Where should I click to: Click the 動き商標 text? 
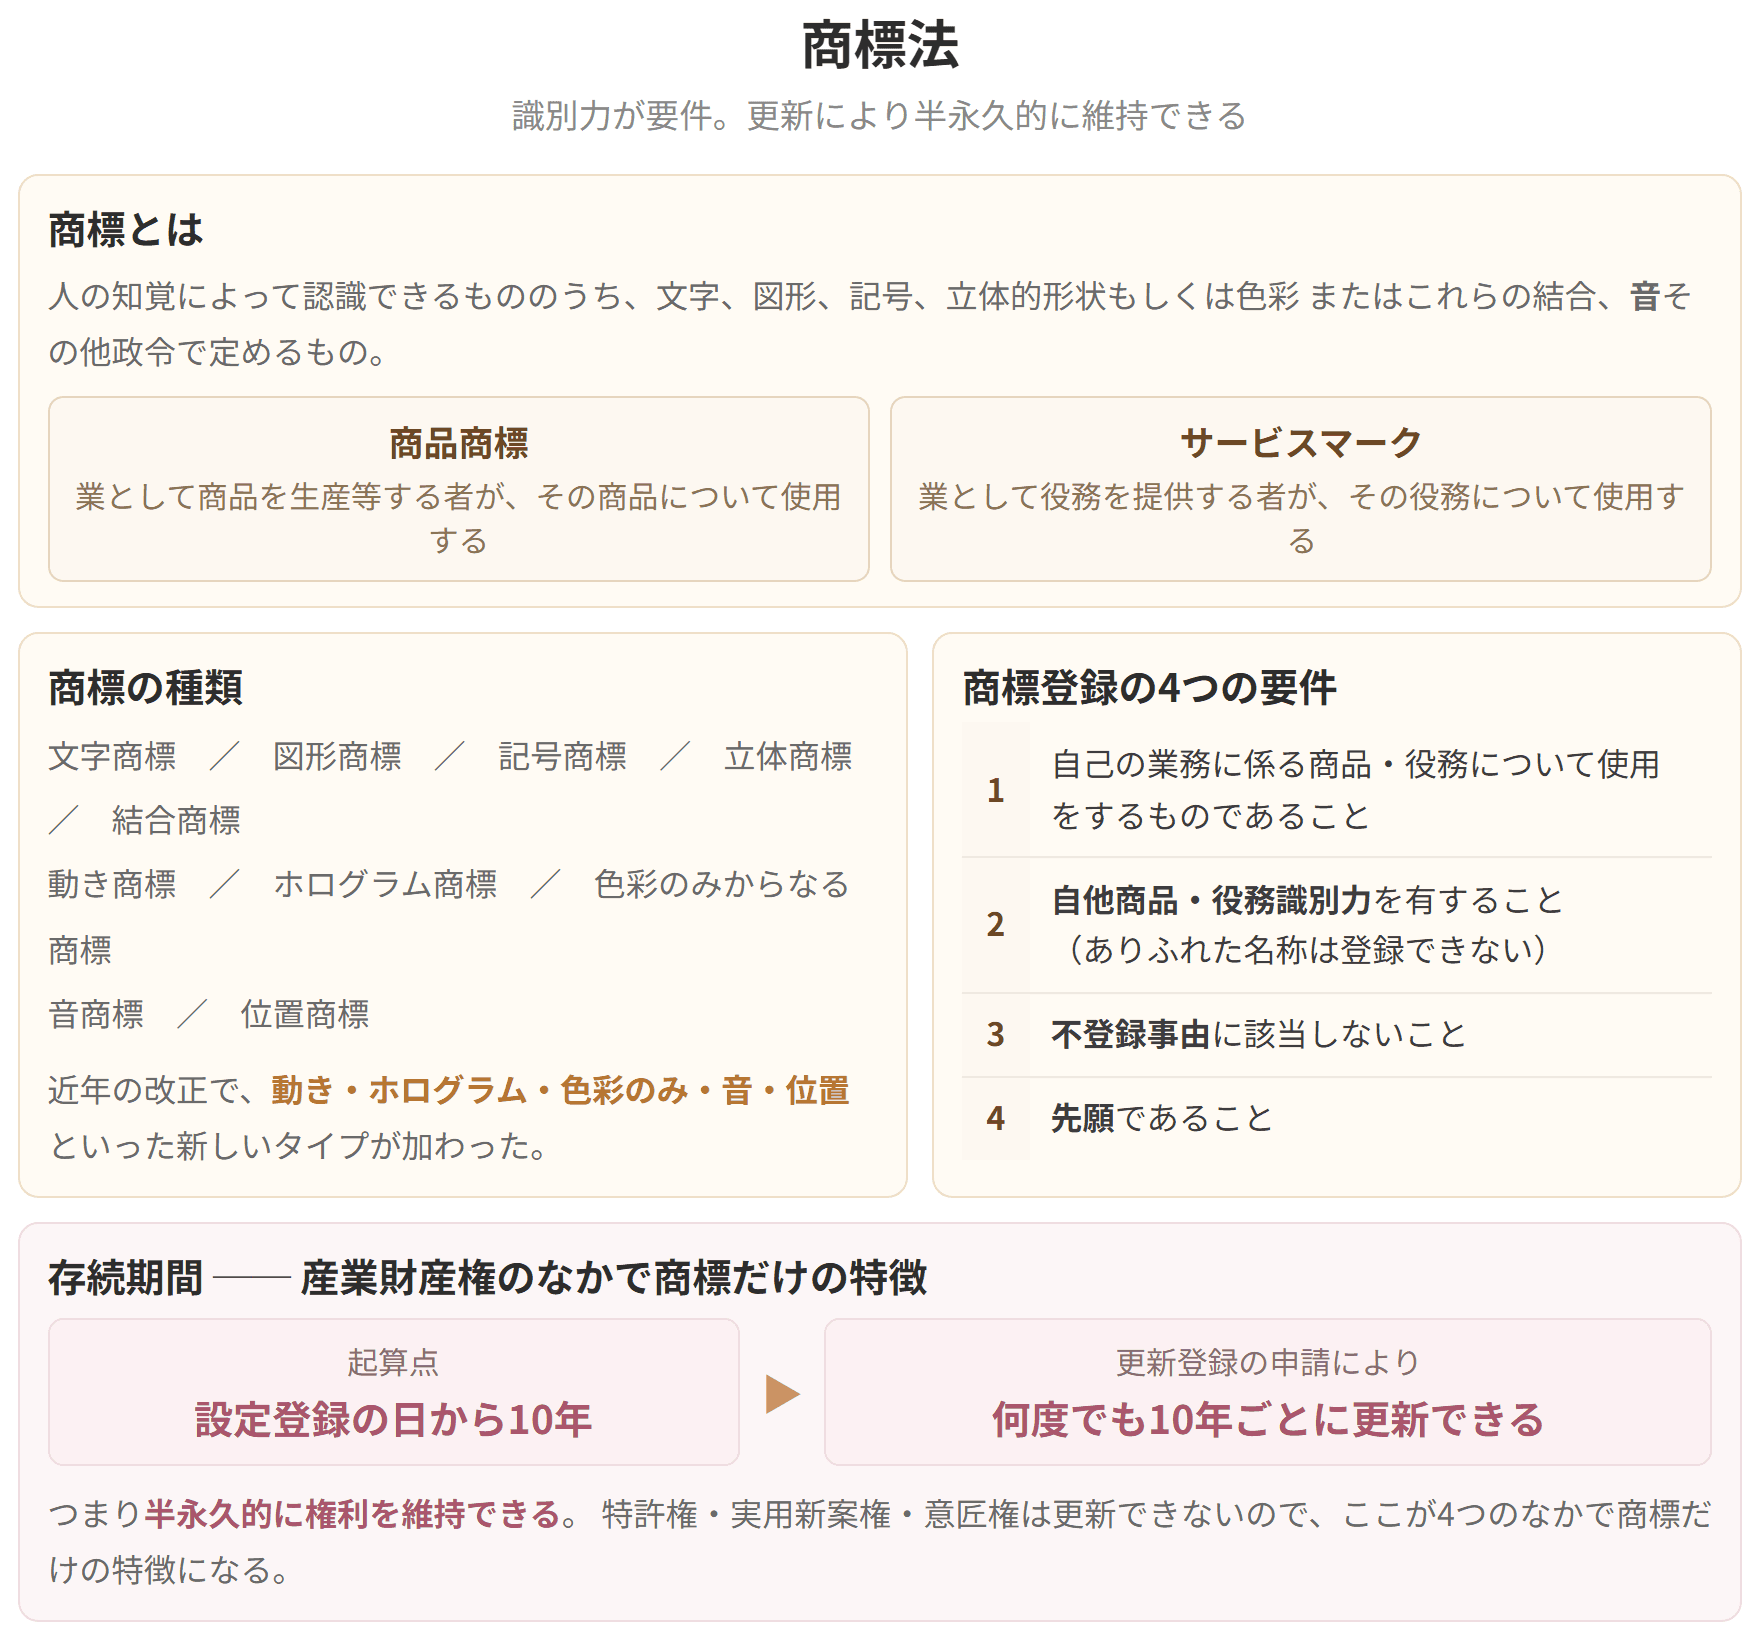112,885
